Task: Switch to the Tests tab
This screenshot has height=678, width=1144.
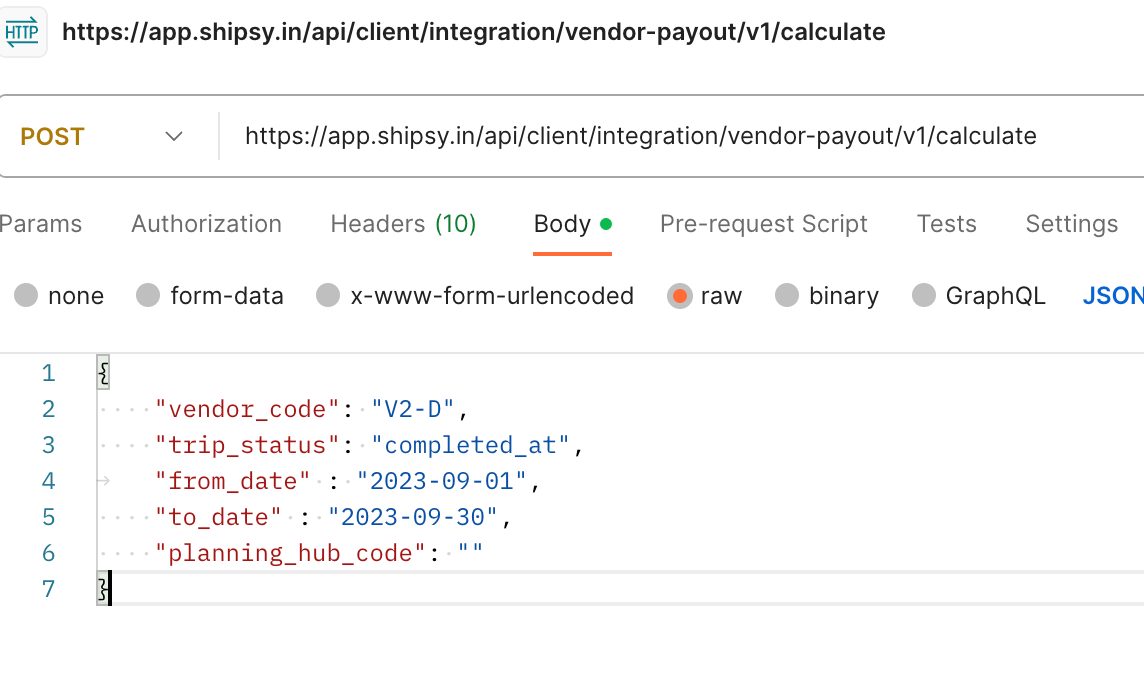Action: [x=946, y=224]
